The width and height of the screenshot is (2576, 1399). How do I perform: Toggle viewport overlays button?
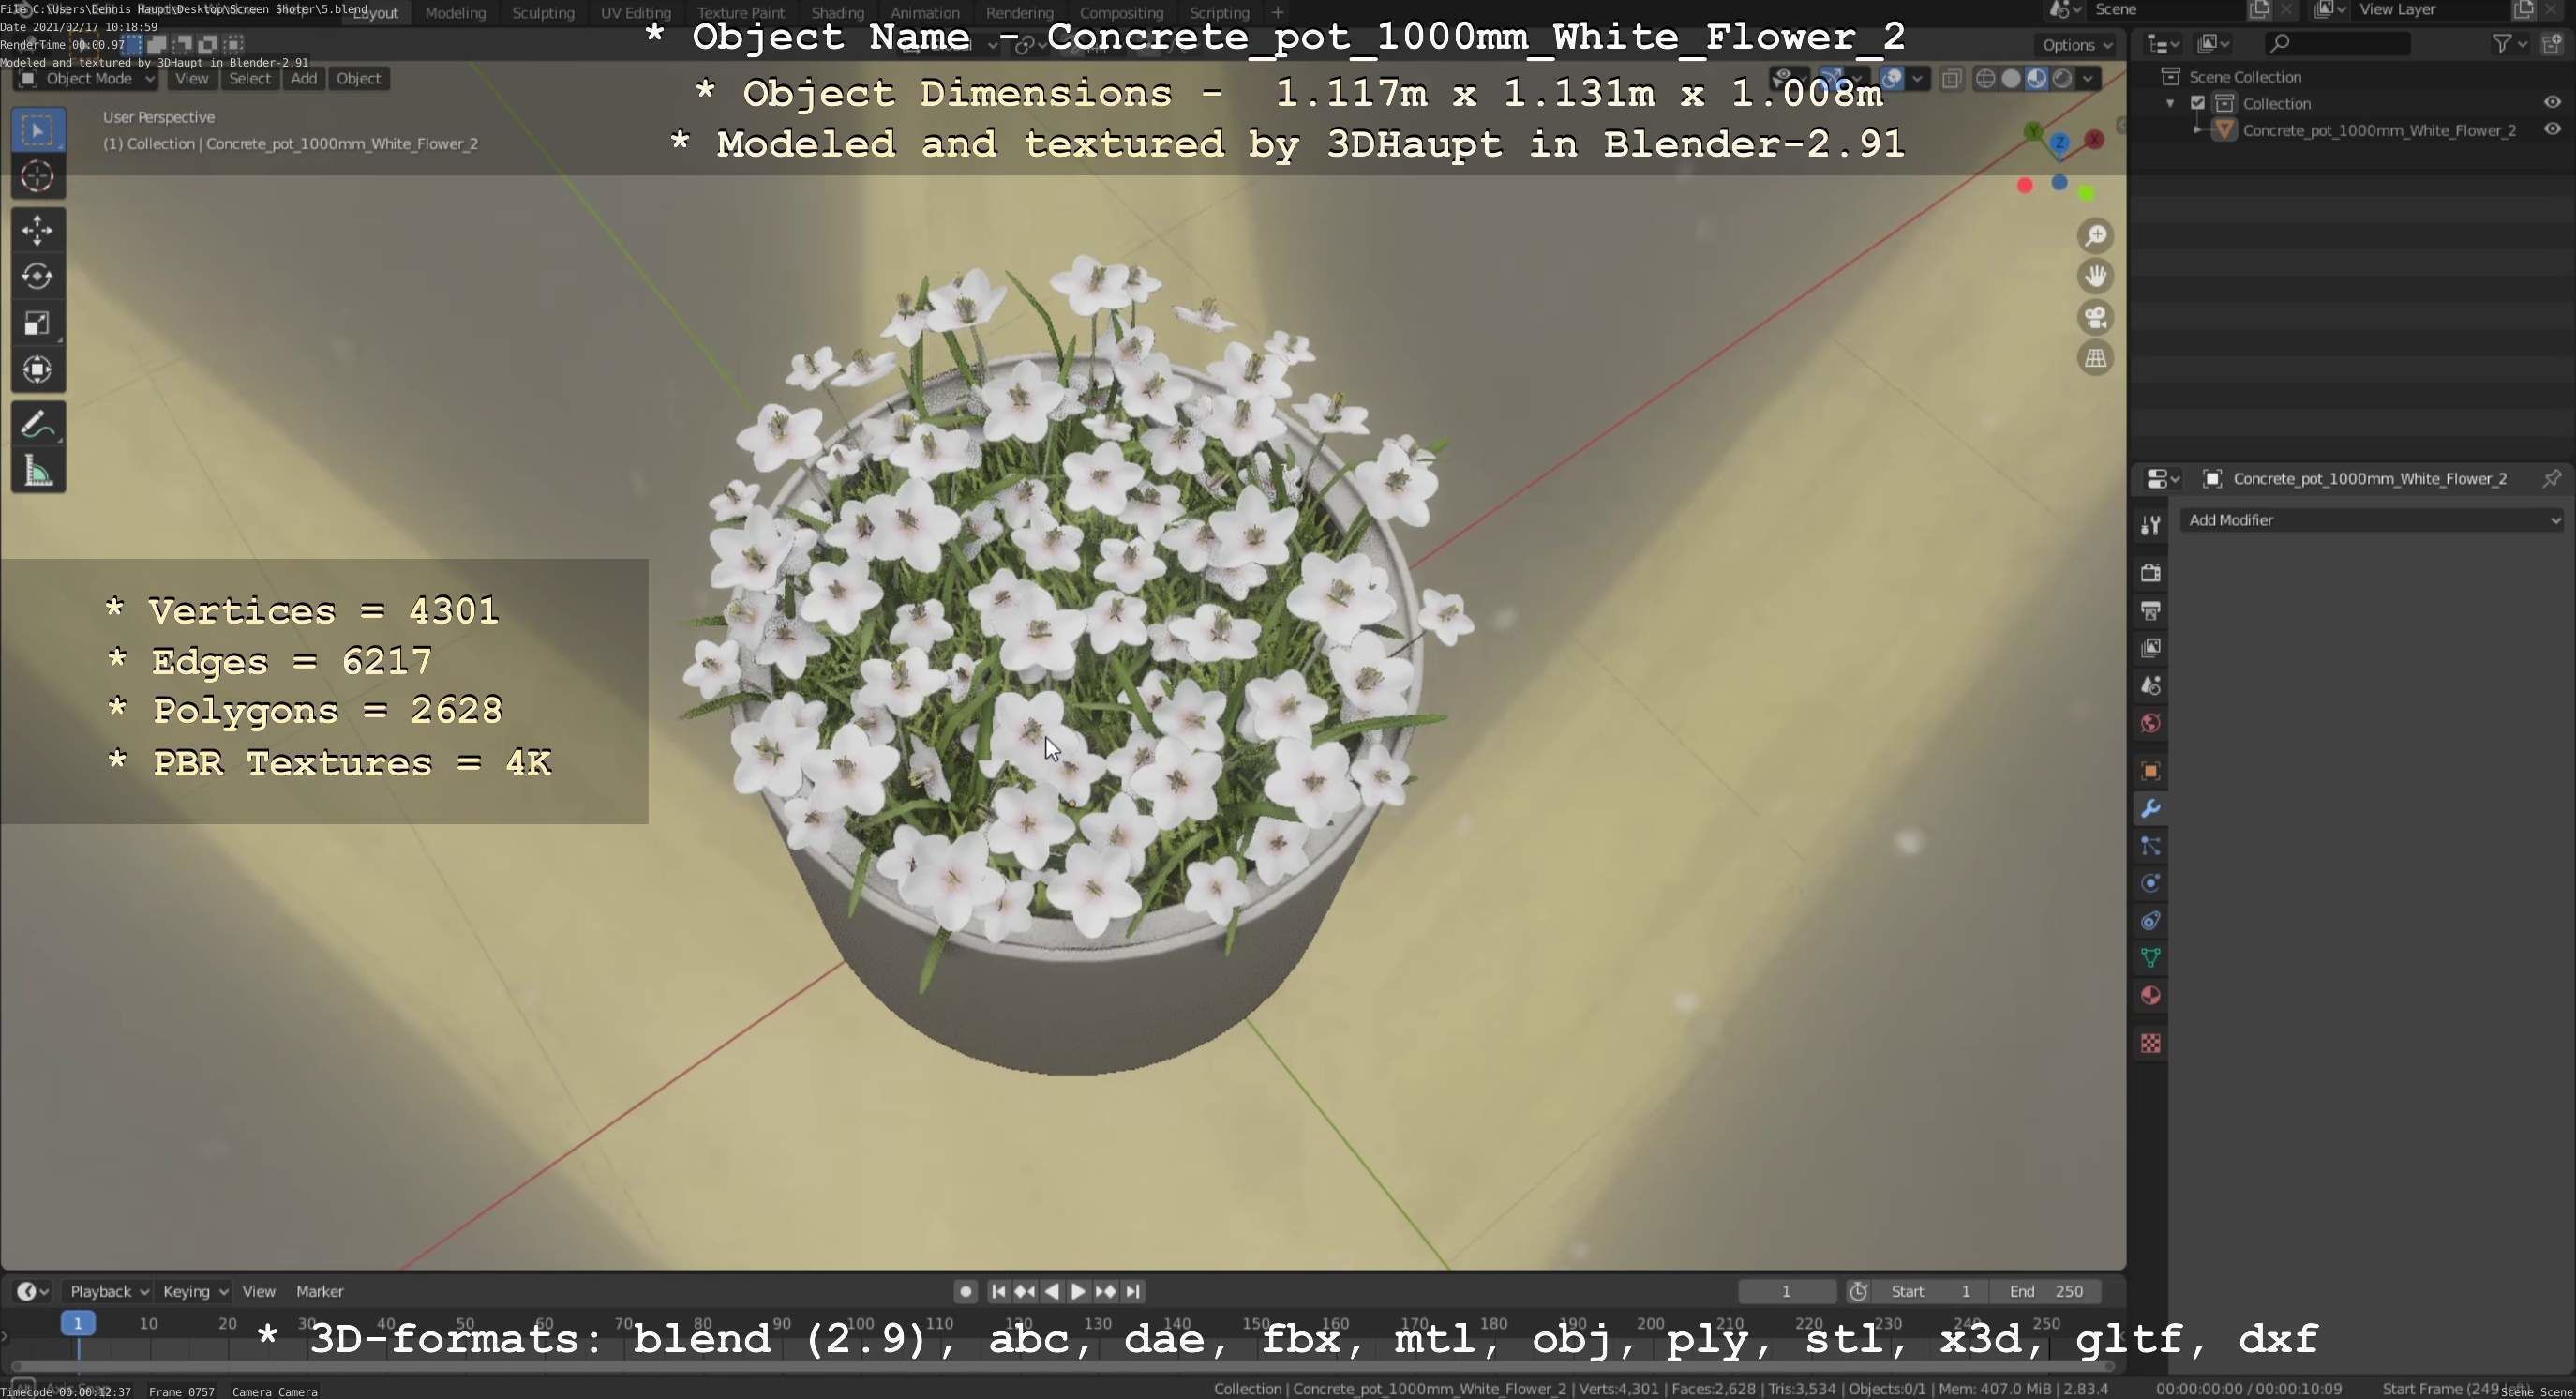(x=1892, y=78)
